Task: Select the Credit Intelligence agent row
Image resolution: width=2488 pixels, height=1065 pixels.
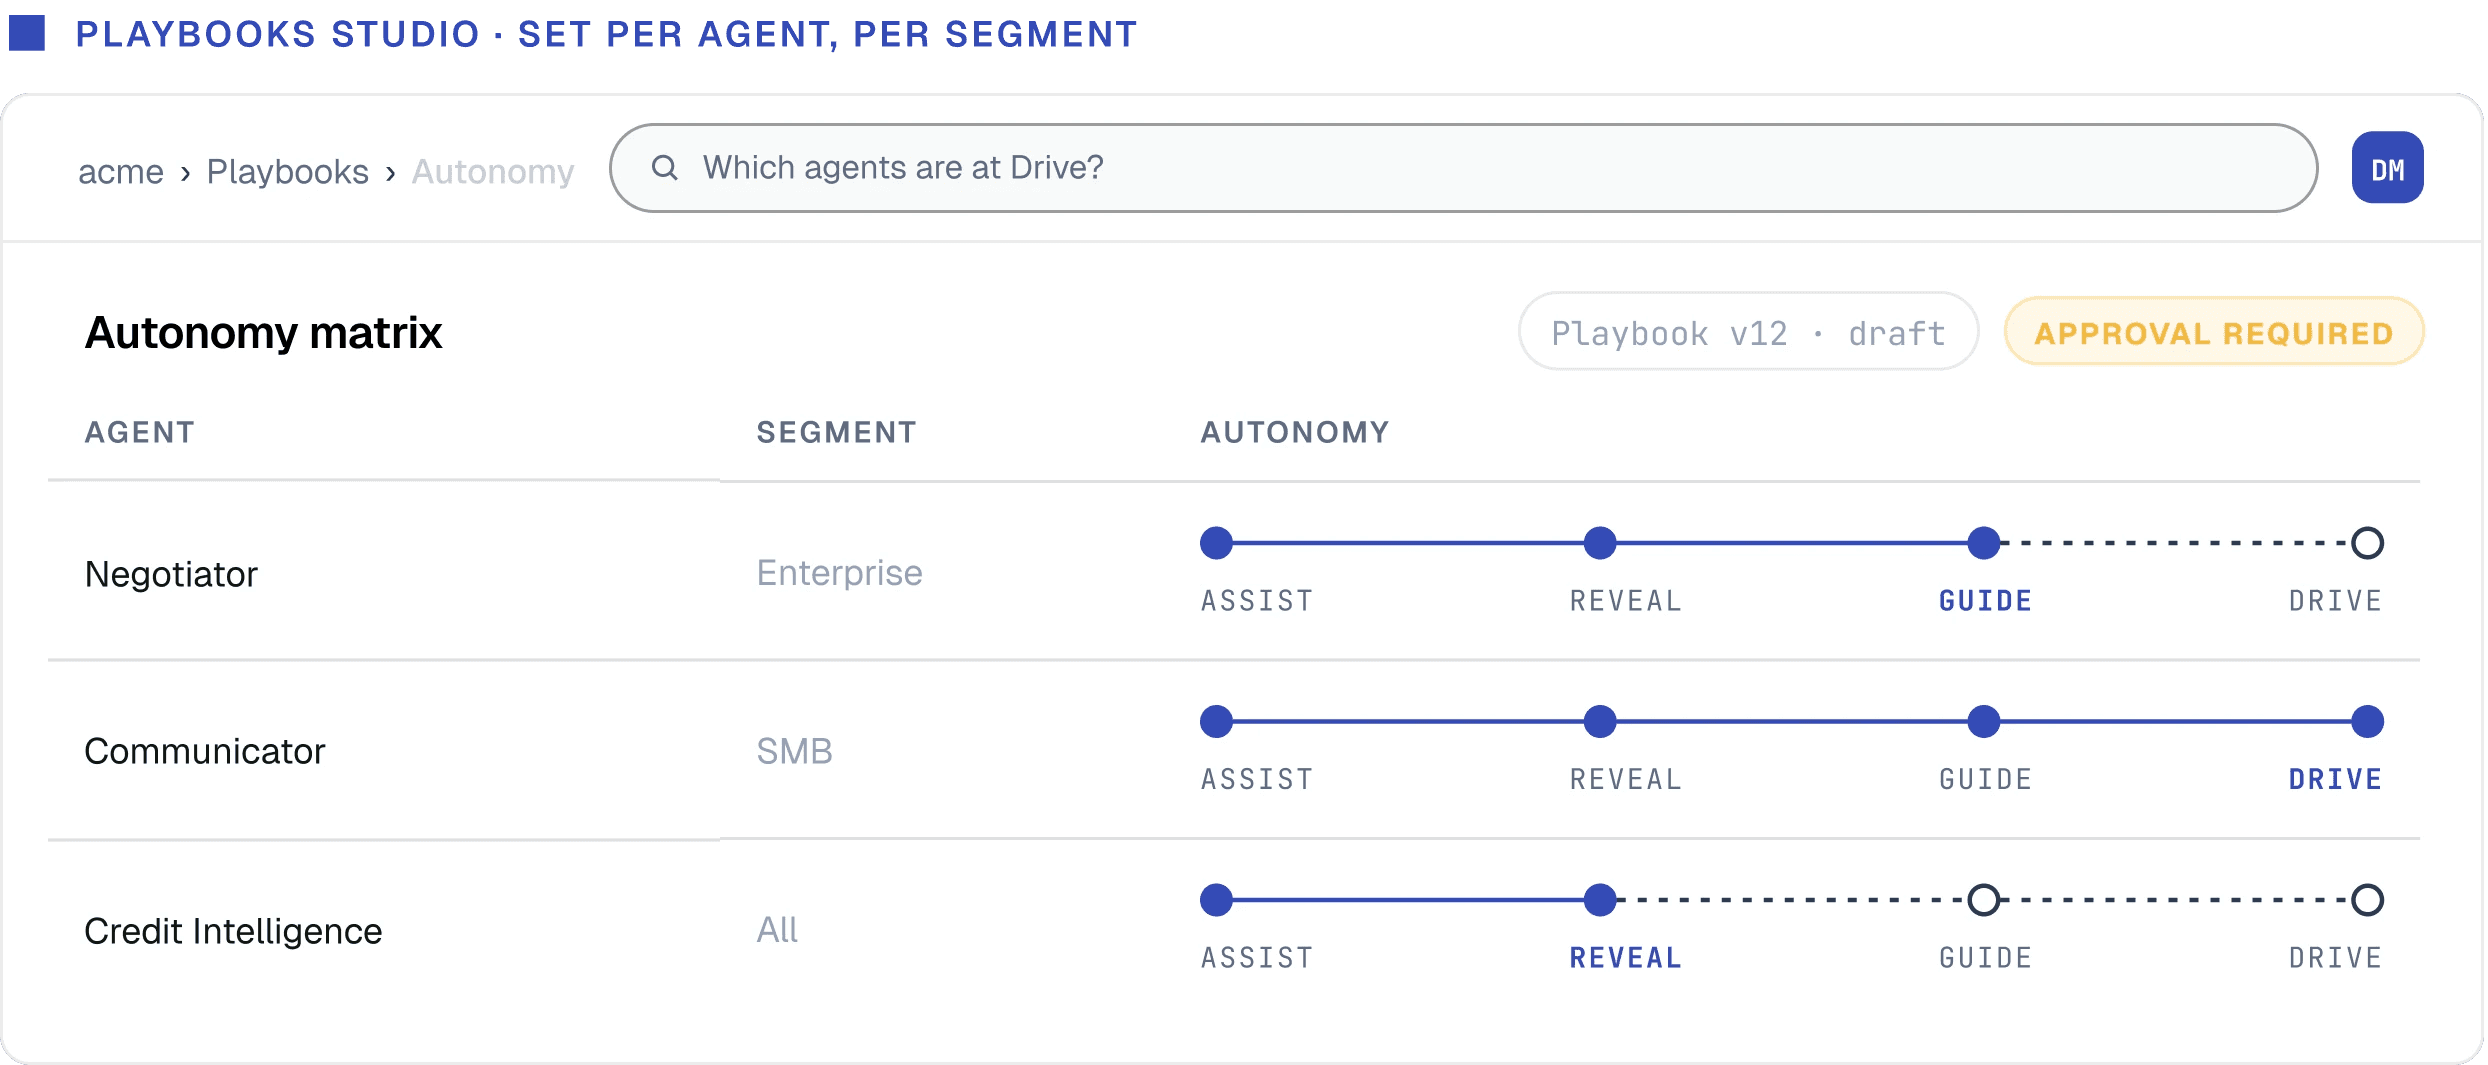Action: coord(1234,930)
